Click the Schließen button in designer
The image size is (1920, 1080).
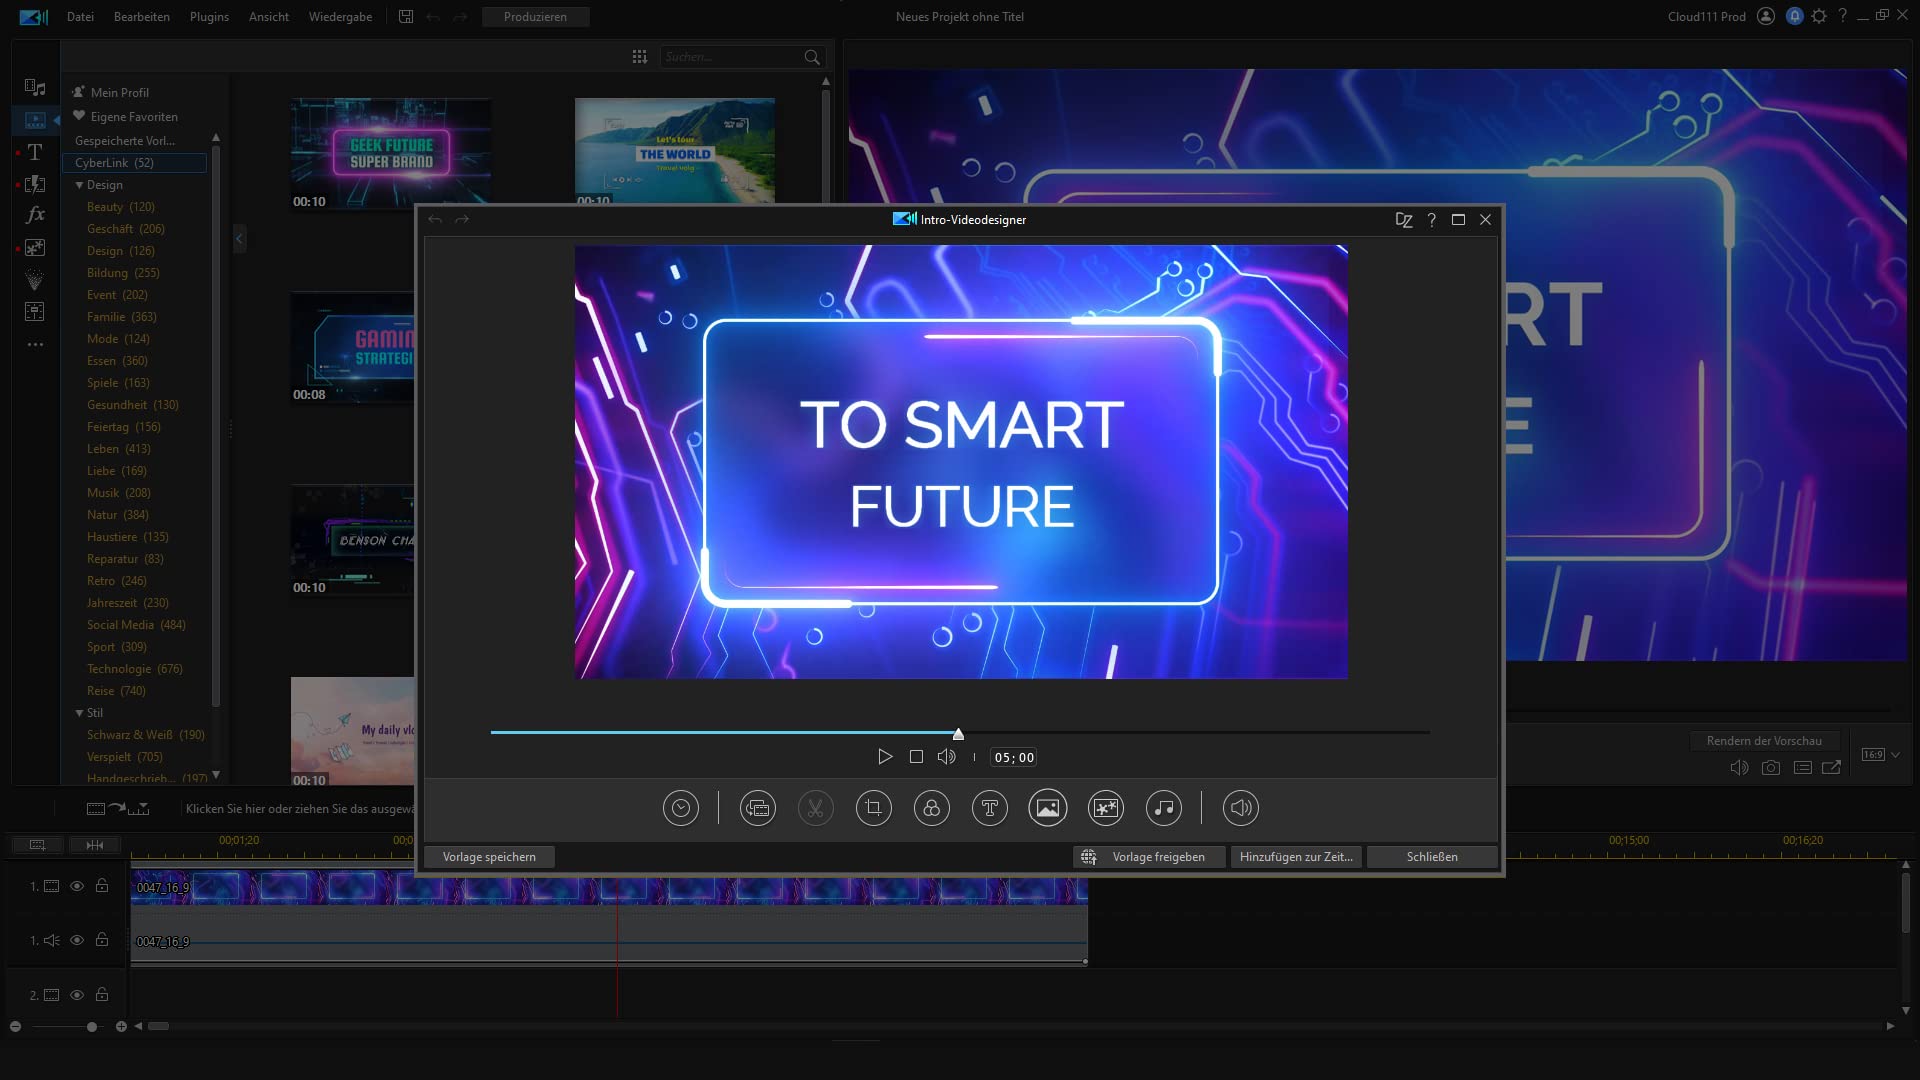(1432, 857)
